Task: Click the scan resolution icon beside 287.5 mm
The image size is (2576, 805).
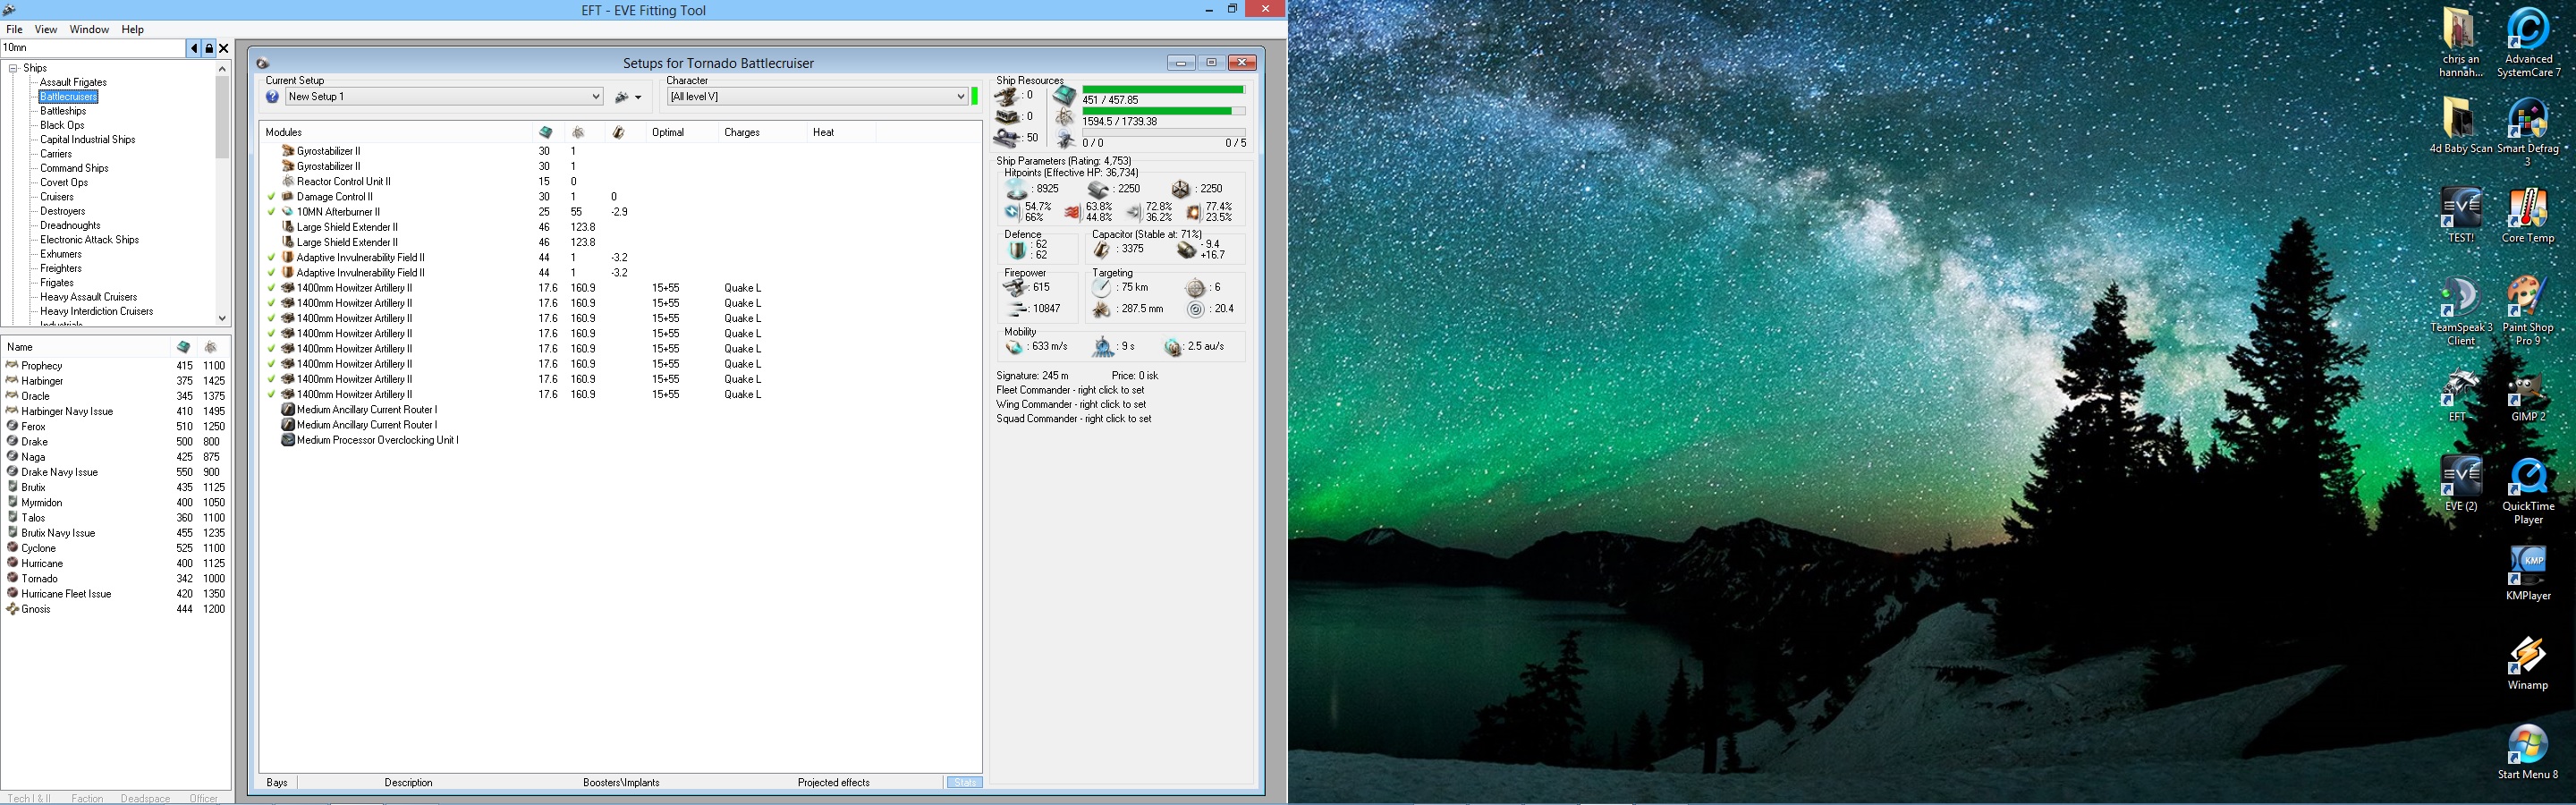Action: [x=1102, y=309]
